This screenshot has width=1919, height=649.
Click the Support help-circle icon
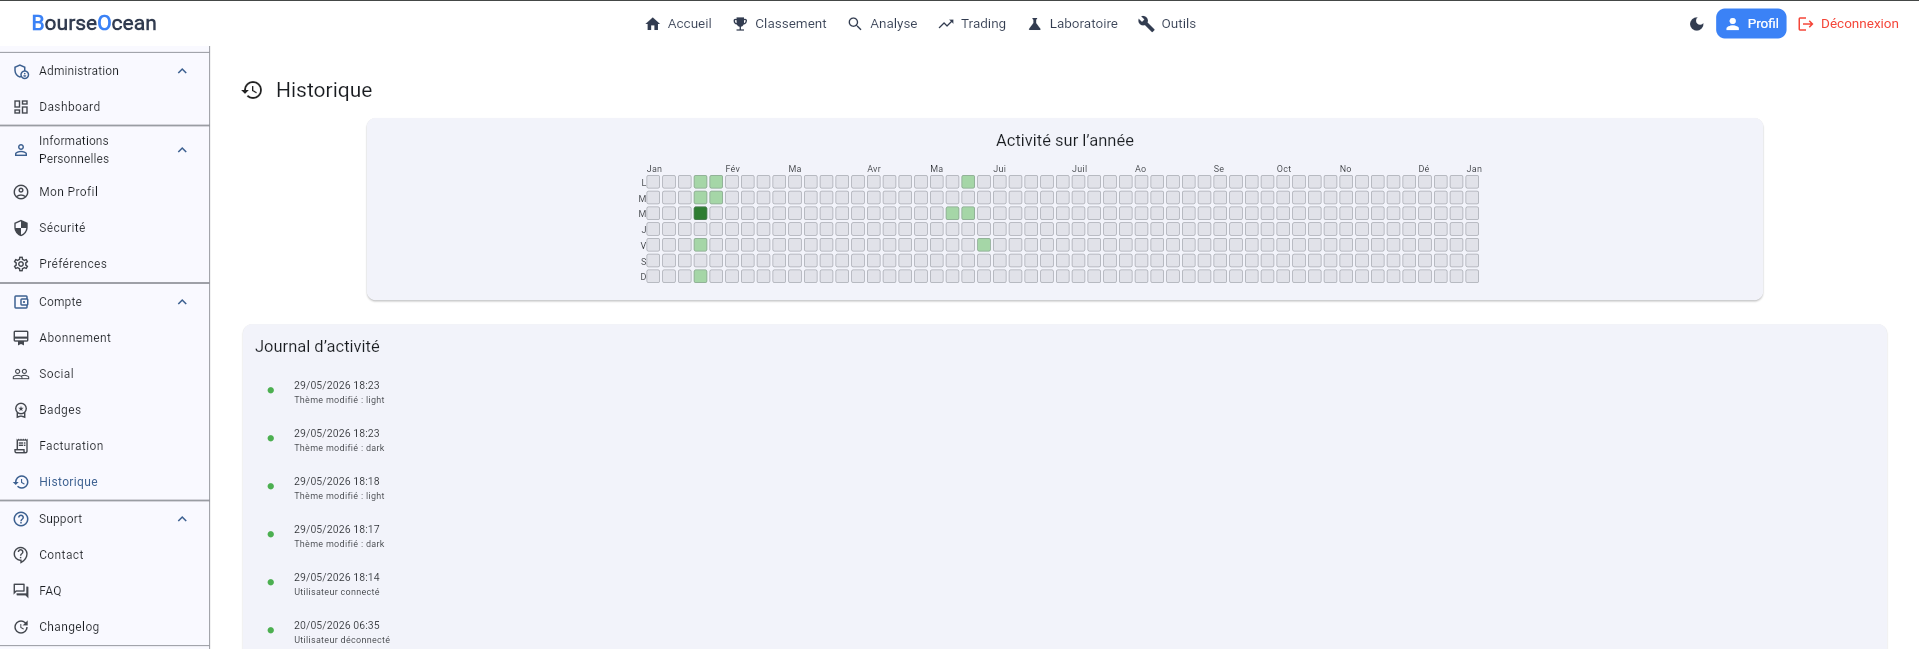(x=21, y=519)
